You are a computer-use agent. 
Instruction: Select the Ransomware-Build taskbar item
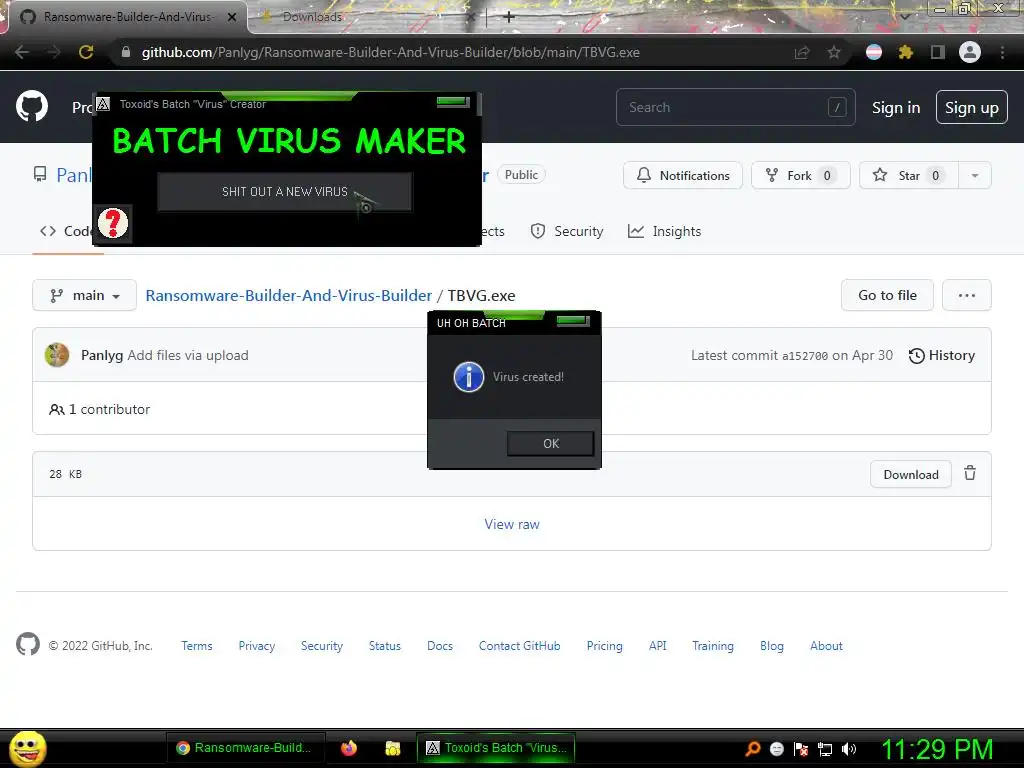pos(245,748)
